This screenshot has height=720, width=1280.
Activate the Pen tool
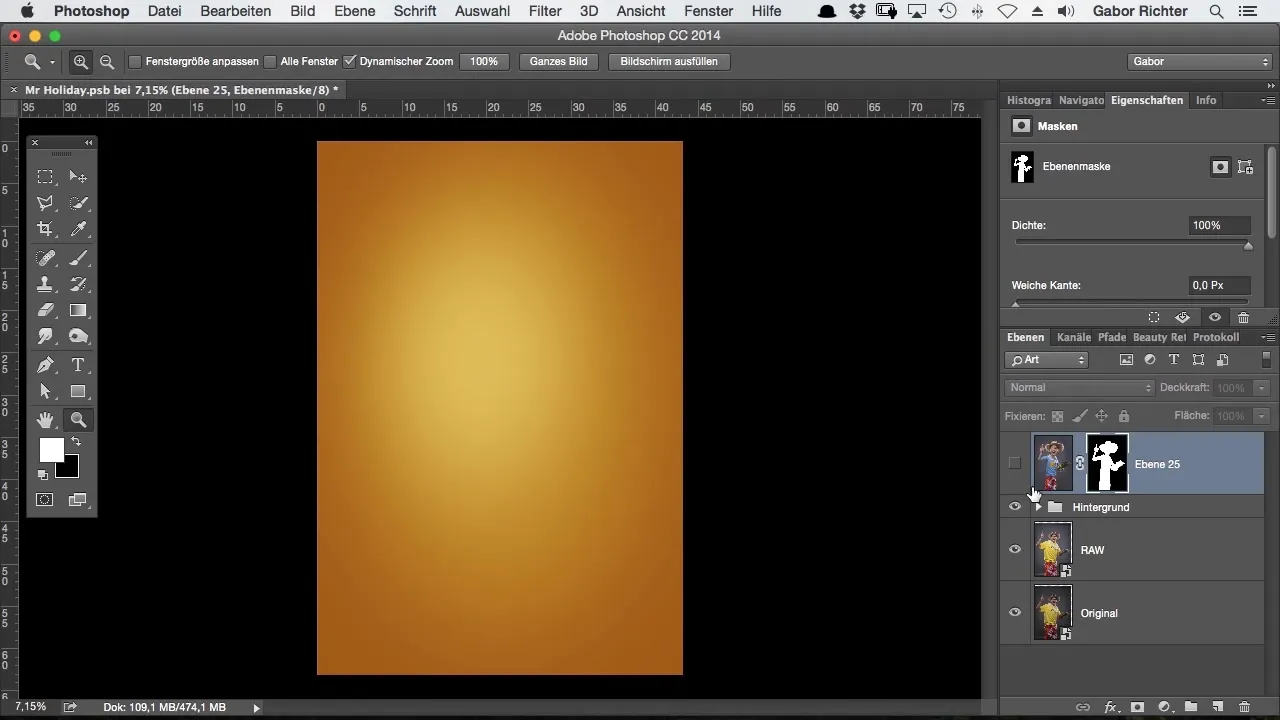[45, 365]
